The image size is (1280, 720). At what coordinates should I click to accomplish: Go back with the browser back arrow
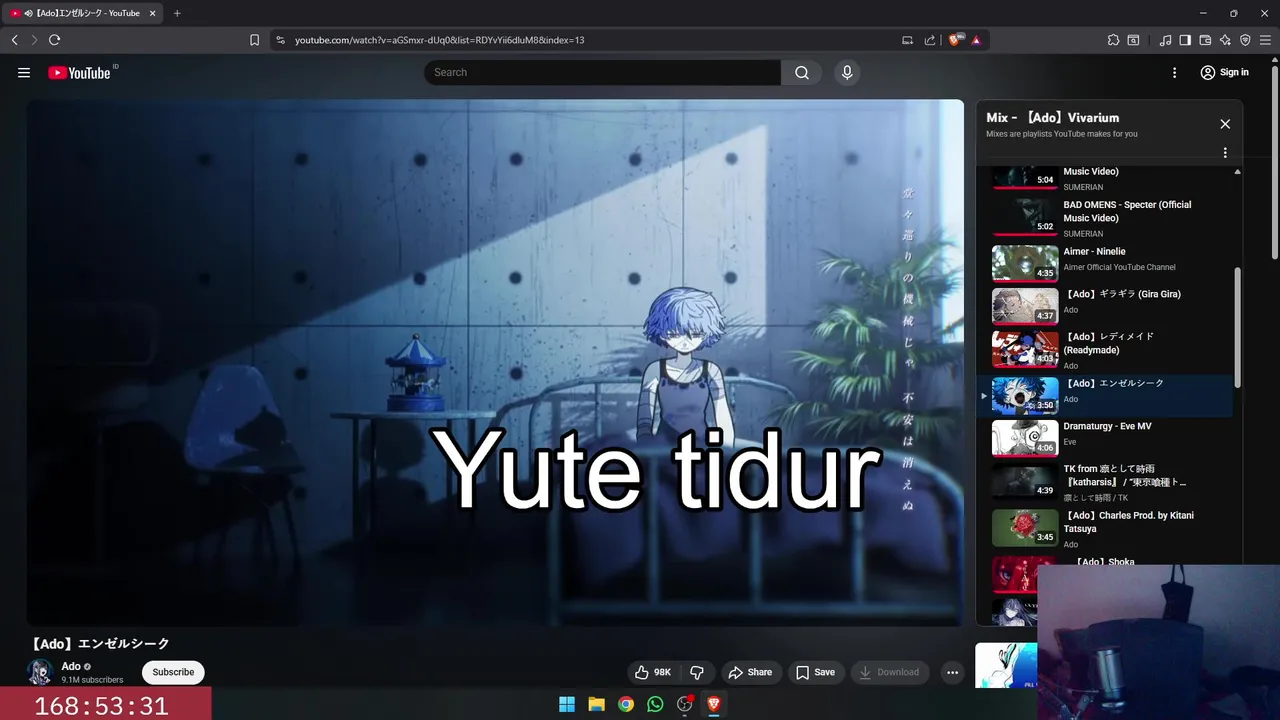click(x=14, y=40)
